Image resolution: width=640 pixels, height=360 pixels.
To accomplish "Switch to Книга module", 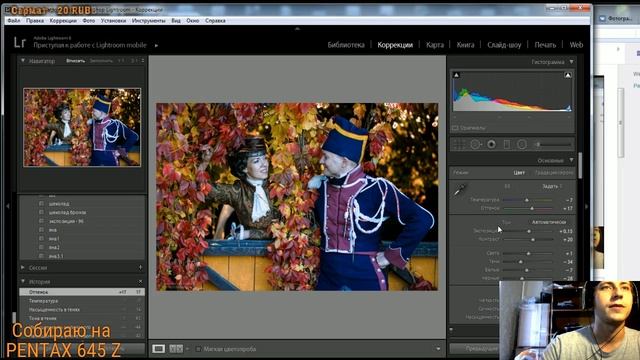I will point(465,45).
